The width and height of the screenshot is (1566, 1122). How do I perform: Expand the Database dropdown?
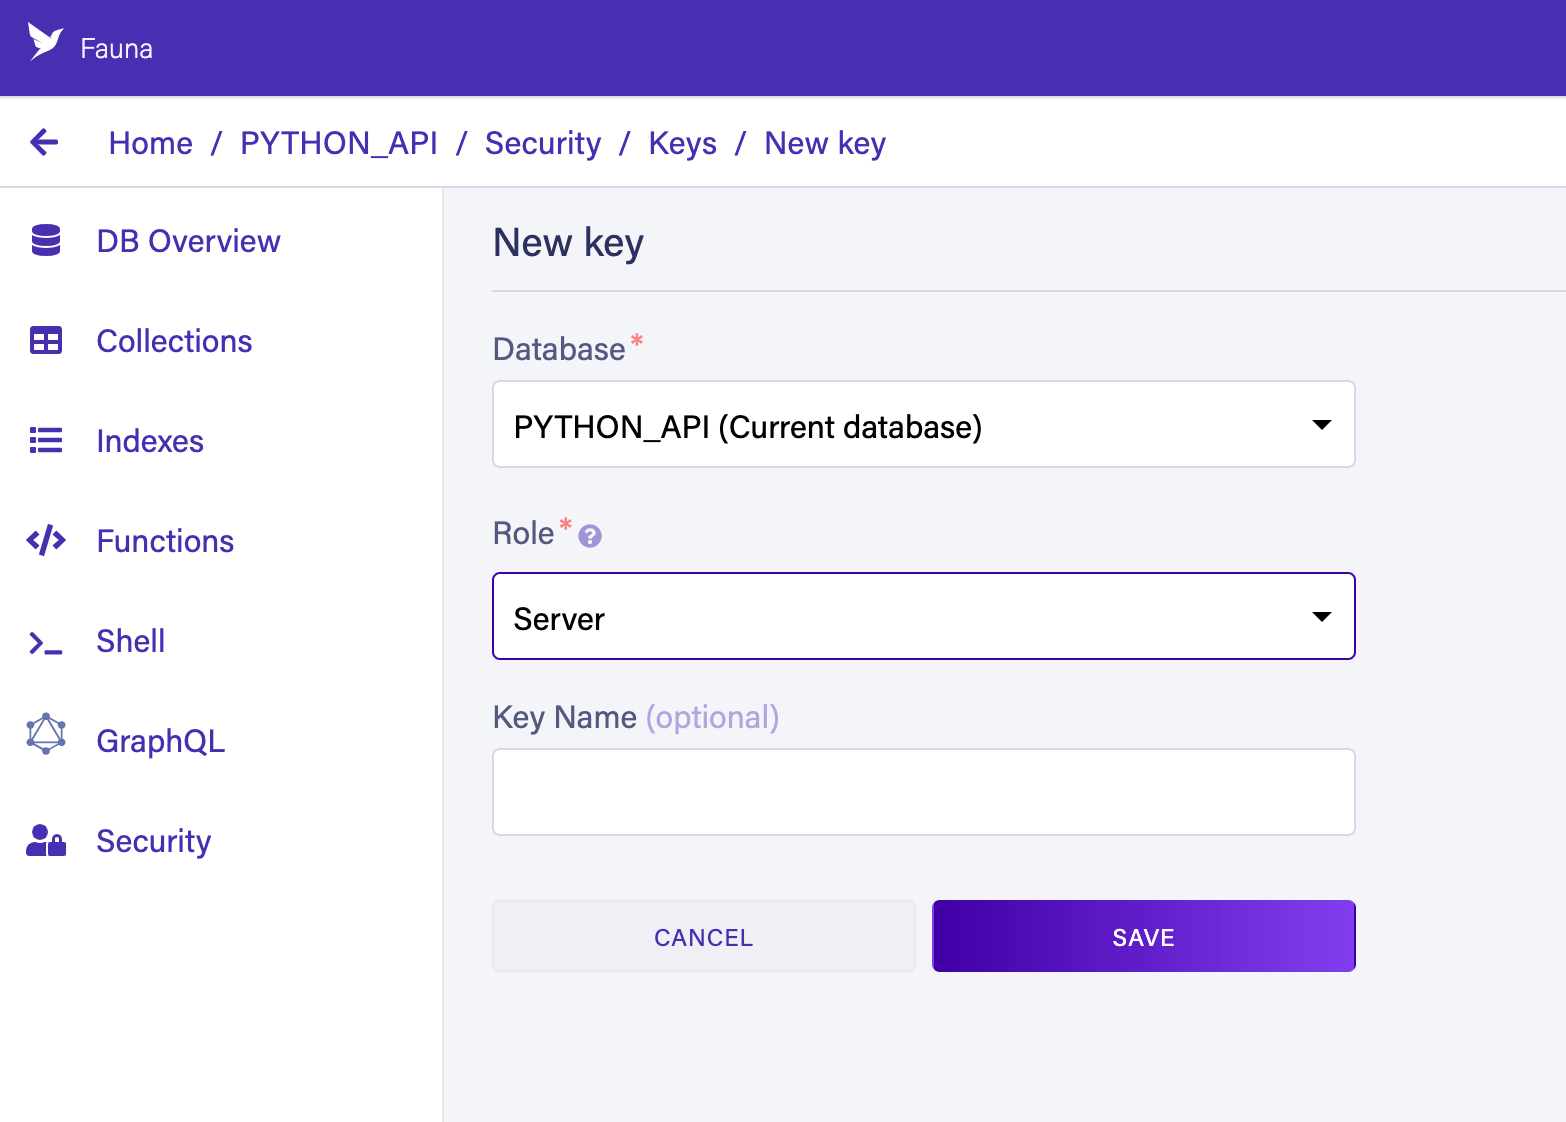click(x=924, y=424)
